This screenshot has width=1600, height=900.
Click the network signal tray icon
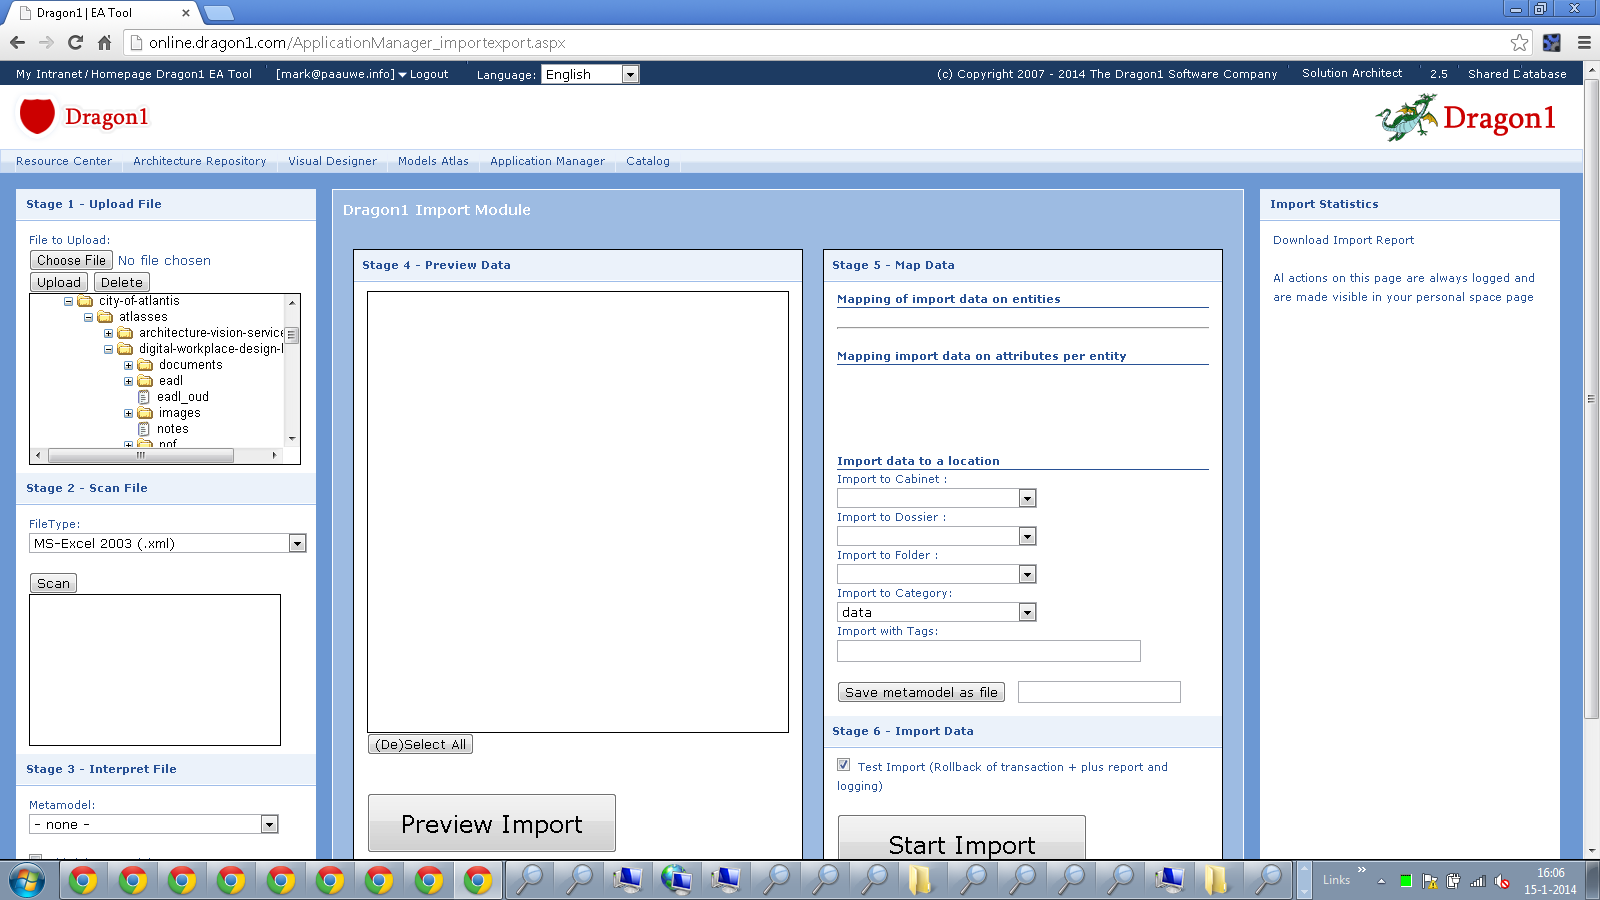pos(1478,881)
